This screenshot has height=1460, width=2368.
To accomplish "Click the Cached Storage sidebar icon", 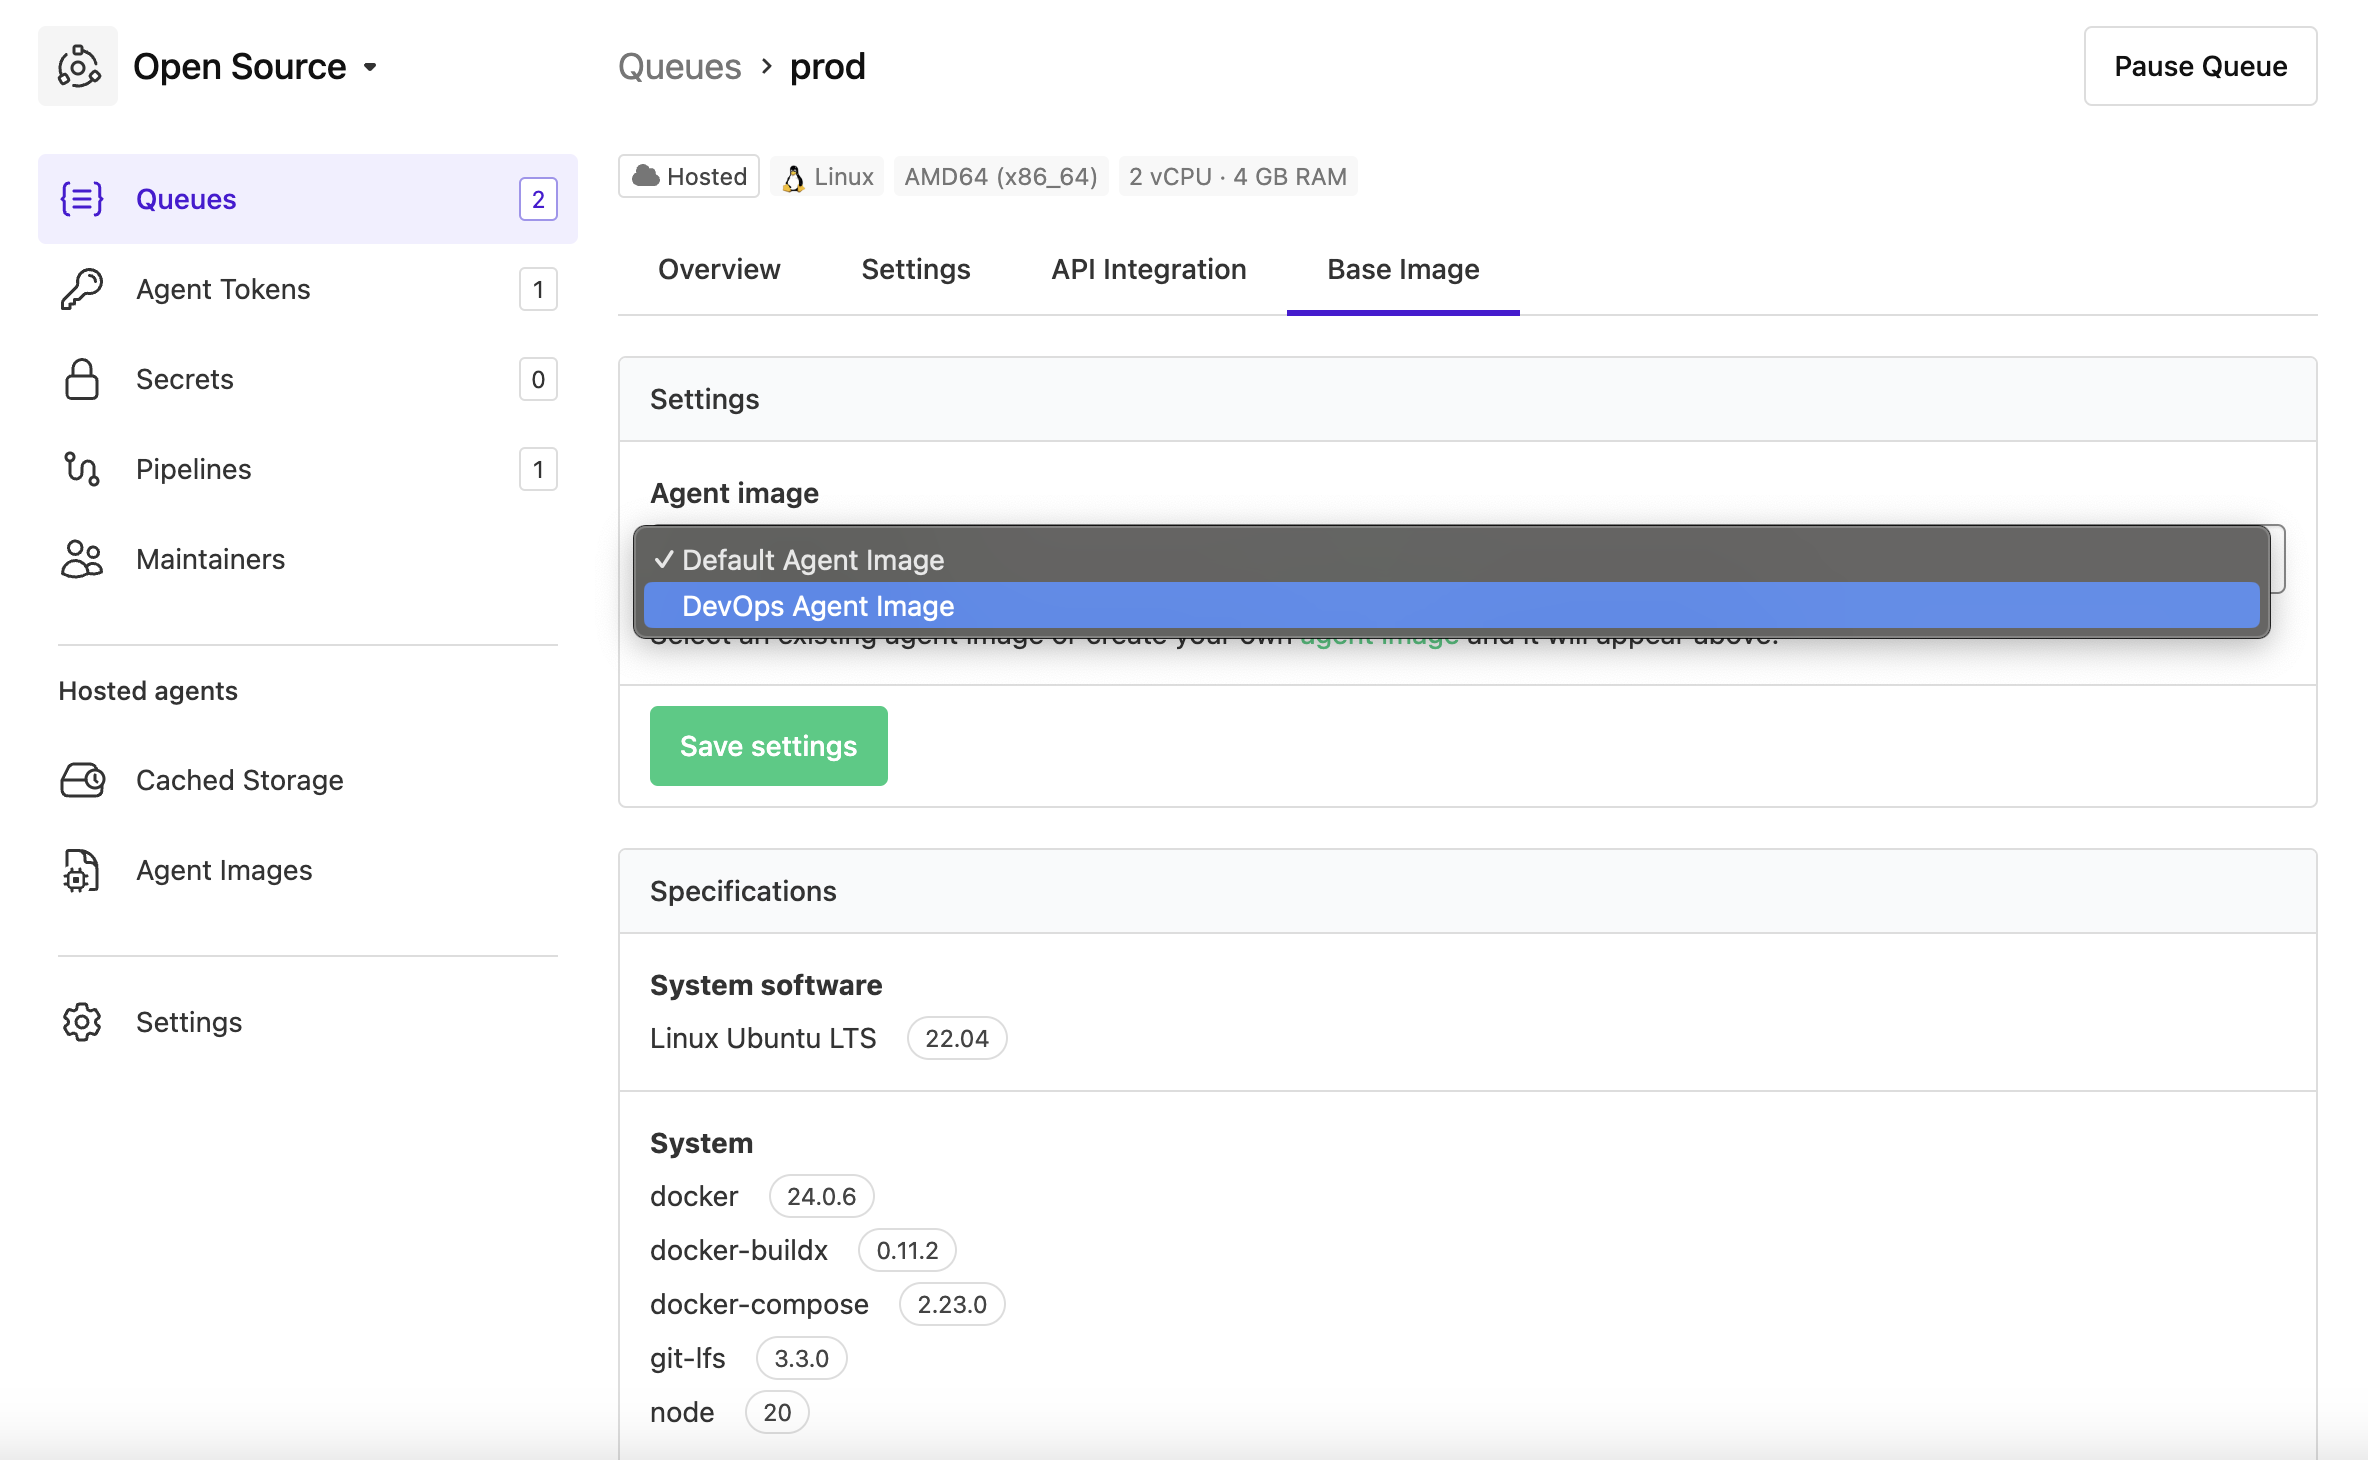I will pyautogui.click(x=81, y=778).
